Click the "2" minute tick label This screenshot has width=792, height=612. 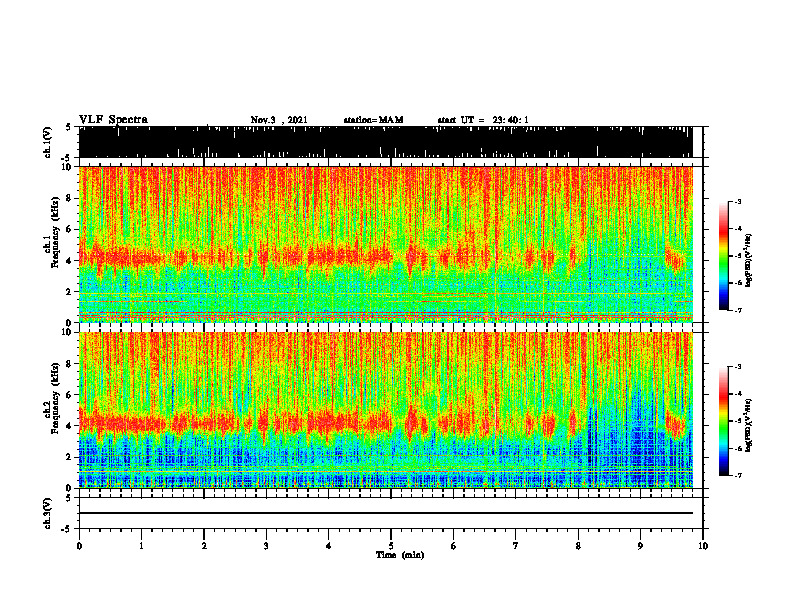click(x=204, y=546)
